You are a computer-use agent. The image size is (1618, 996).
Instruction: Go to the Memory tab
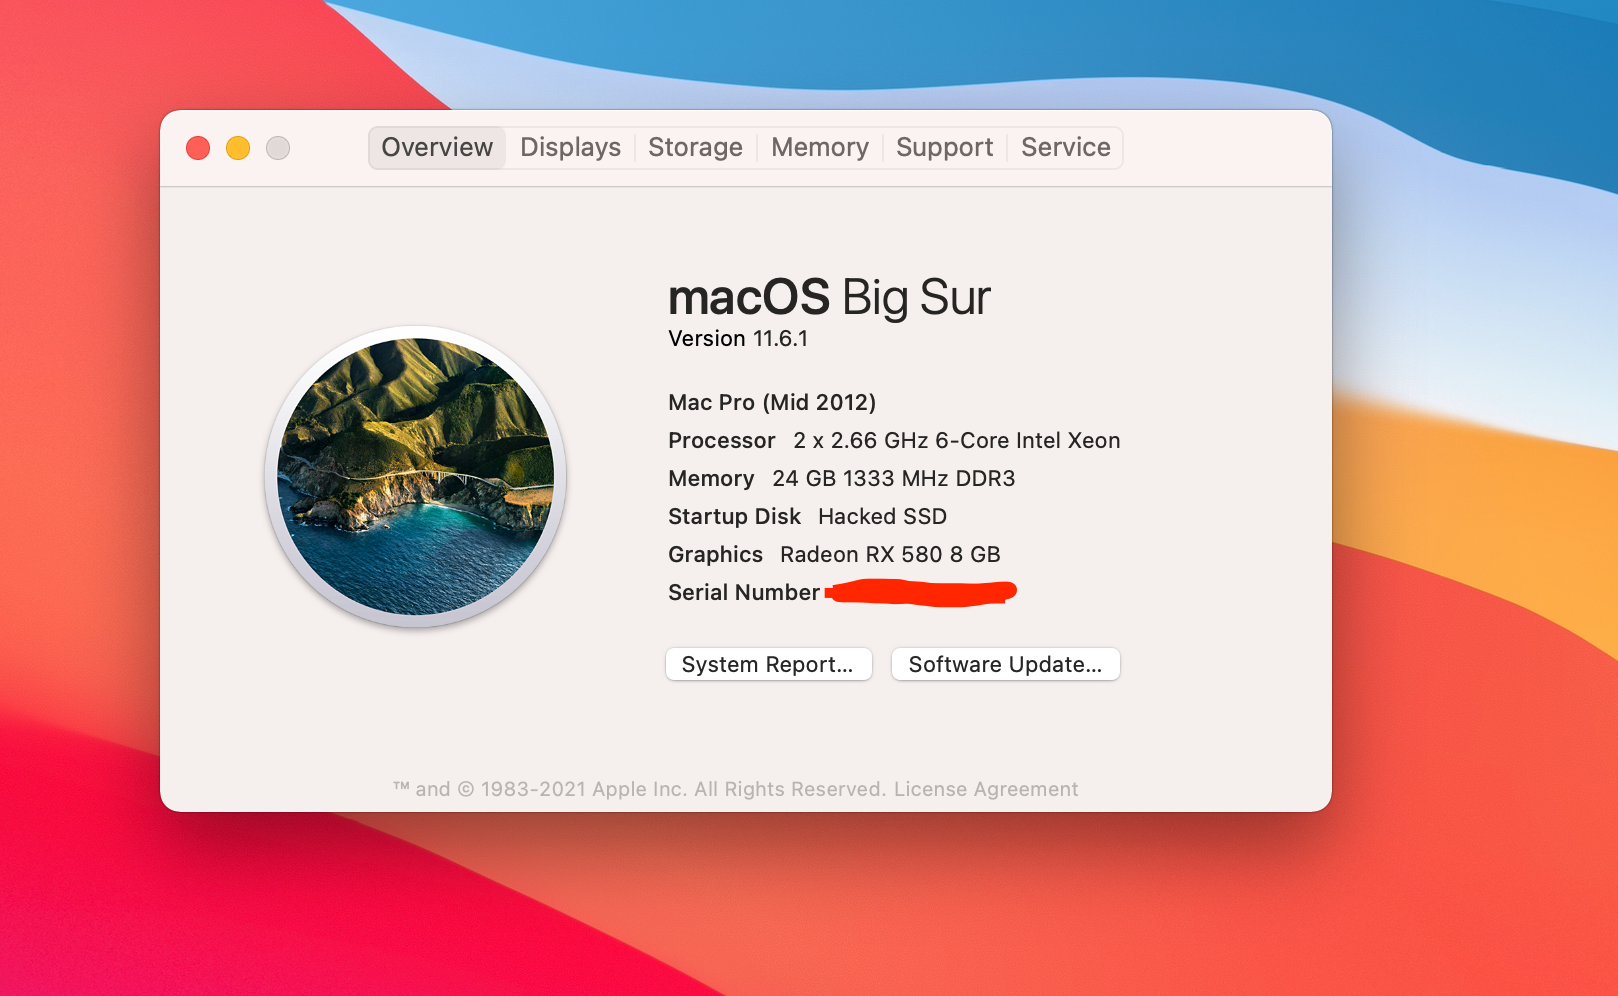[x=820, y=148]
